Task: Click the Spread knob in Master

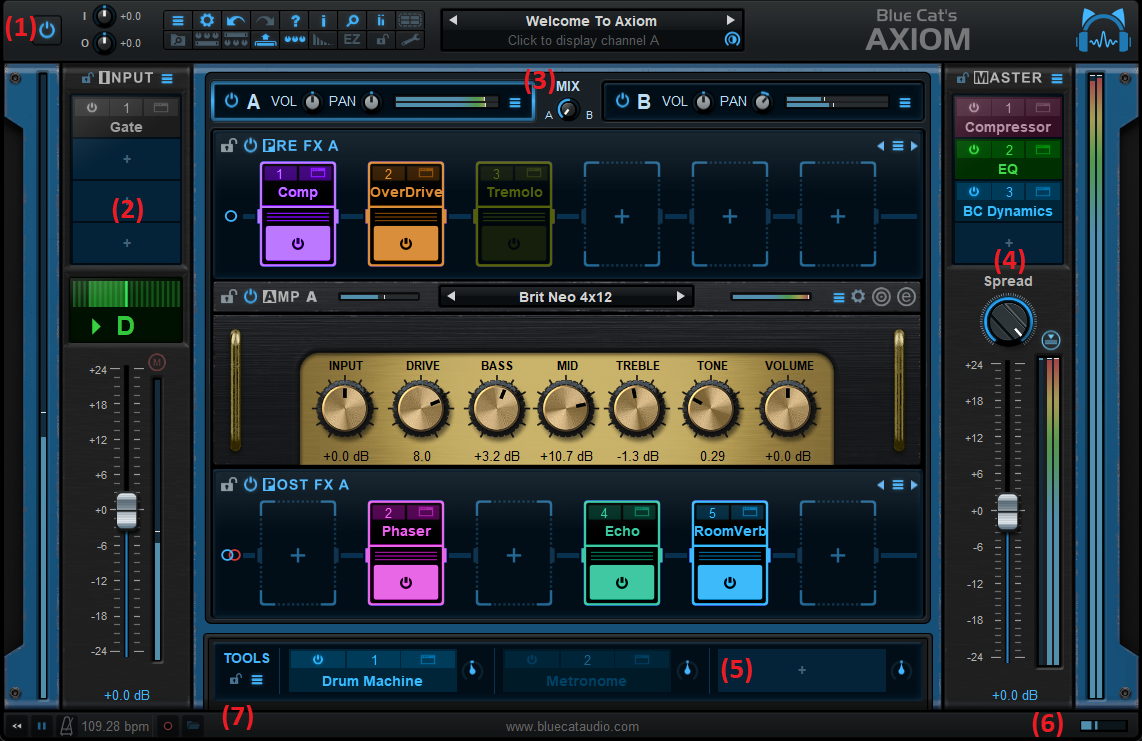Action: (x=1009, y=321)
